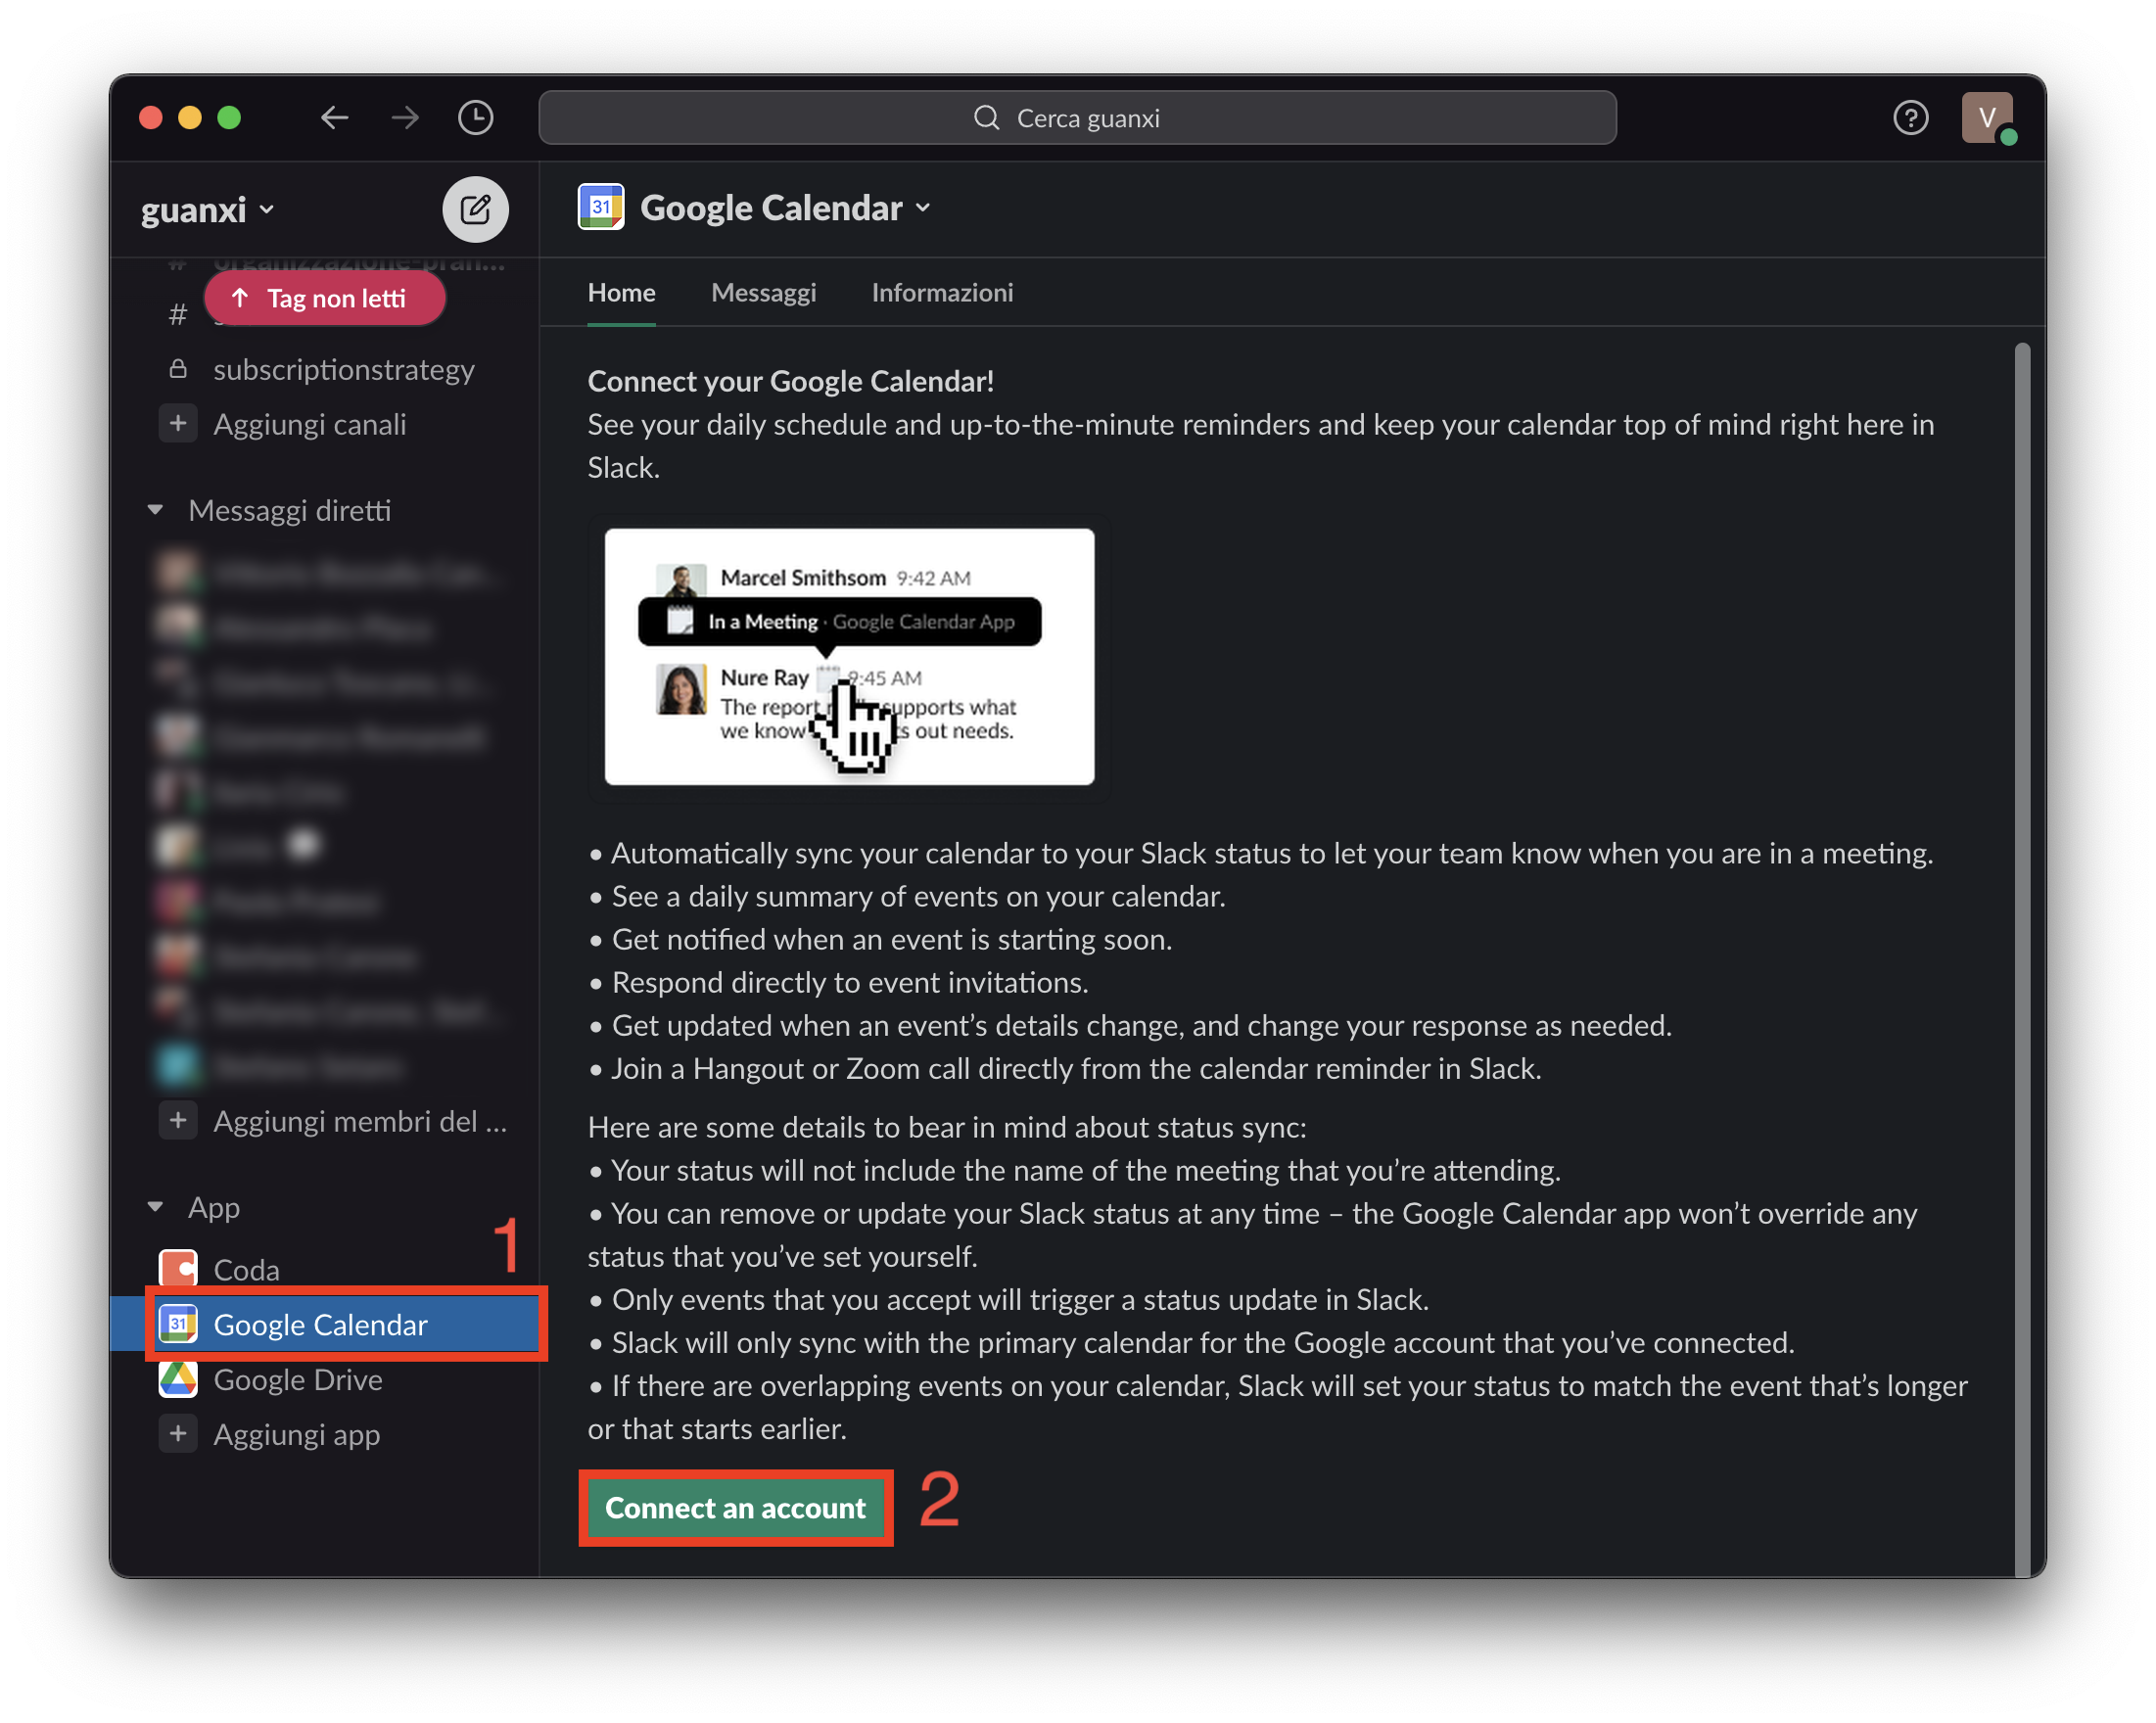The height and width of the screenshot is (1723, 2156).
Task: Click the plus icon for Aggiungi canali
Action: point(178,423)
